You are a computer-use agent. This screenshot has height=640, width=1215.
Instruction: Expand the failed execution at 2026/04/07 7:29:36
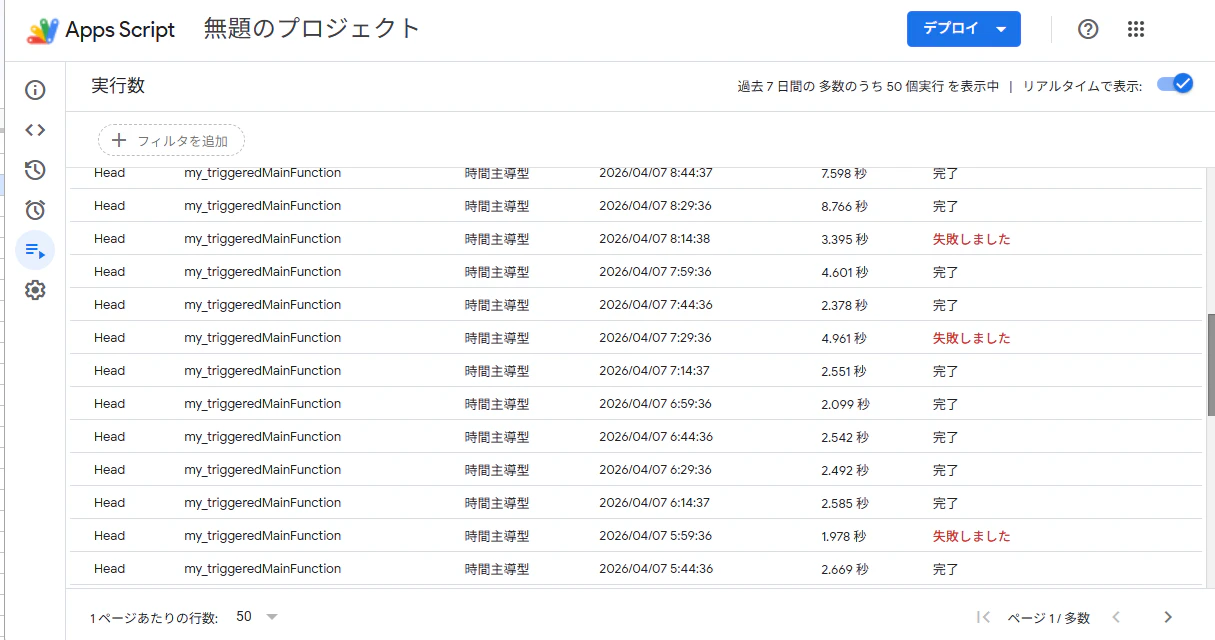coord(636,338)
